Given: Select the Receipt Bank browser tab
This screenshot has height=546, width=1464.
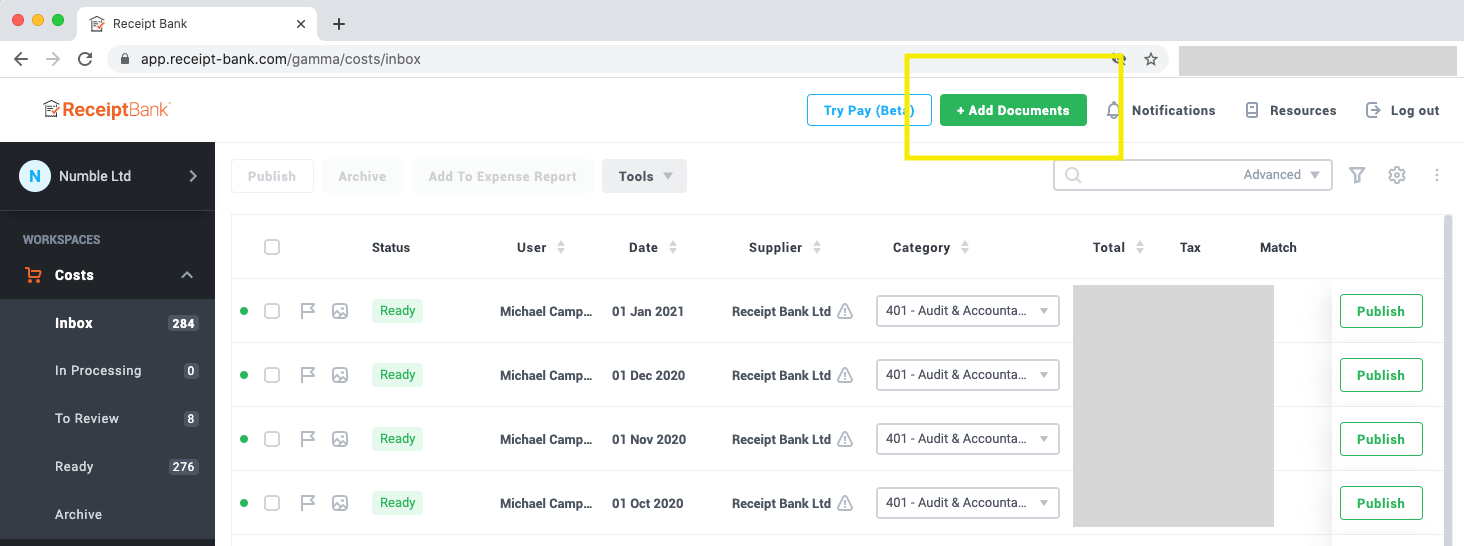Looking at the screenshot, I should [x=197, y=23].
